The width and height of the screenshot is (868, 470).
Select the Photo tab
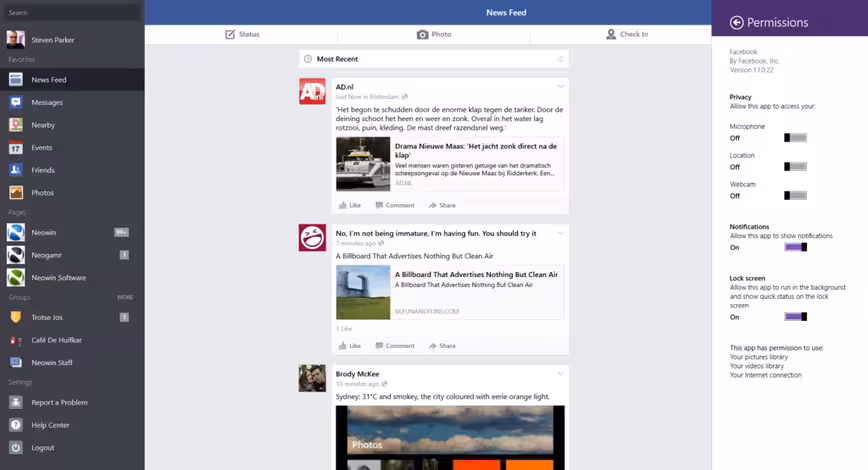point(433,34)
